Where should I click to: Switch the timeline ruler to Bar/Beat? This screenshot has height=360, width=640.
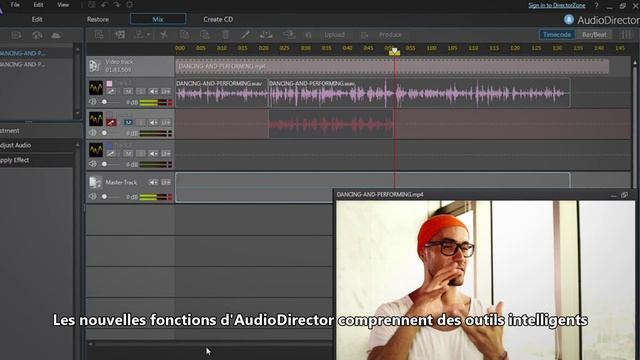click(594, 35)
